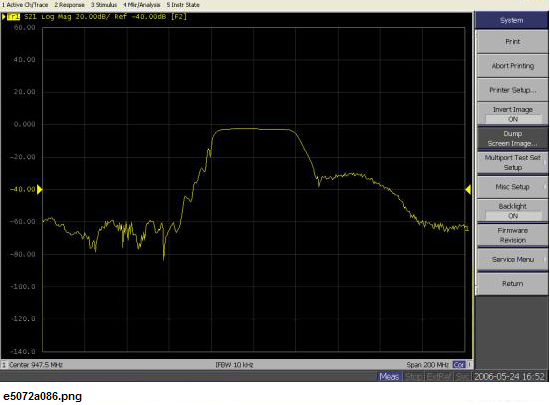Select the left yellow reference level marker
Viewport: 550px width, 405px height.
point(40,189)
